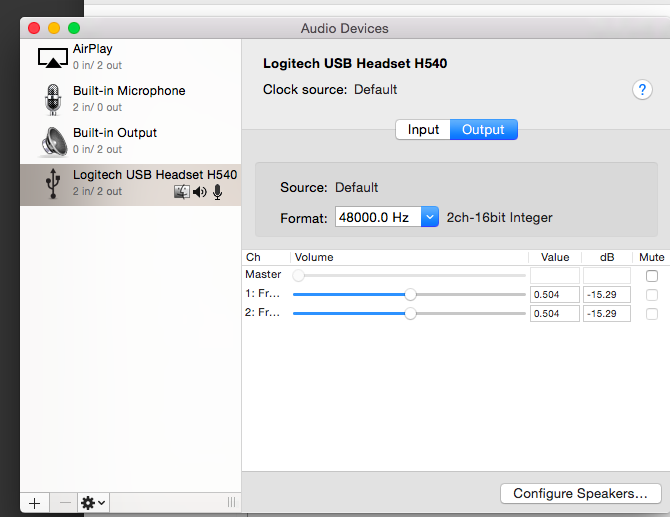Image resolution: width=670 pixels, height=517 pixels.
Task: Open the 48000.0 Hz format dropdown
Action: [430, 217]
